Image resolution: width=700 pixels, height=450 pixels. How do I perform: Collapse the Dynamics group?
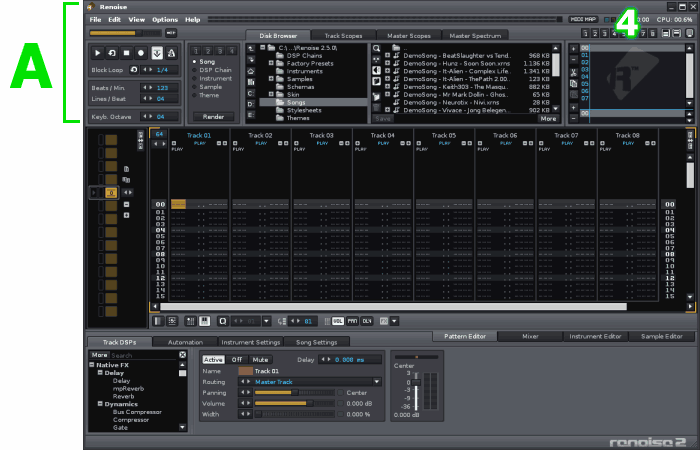click(100, 404)
